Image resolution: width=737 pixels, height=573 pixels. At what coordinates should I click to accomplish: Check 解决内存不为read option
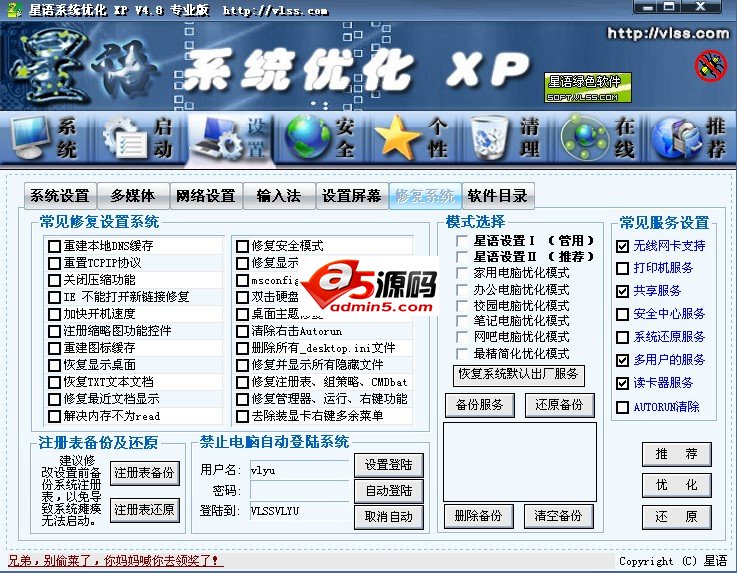pos(55,416)
